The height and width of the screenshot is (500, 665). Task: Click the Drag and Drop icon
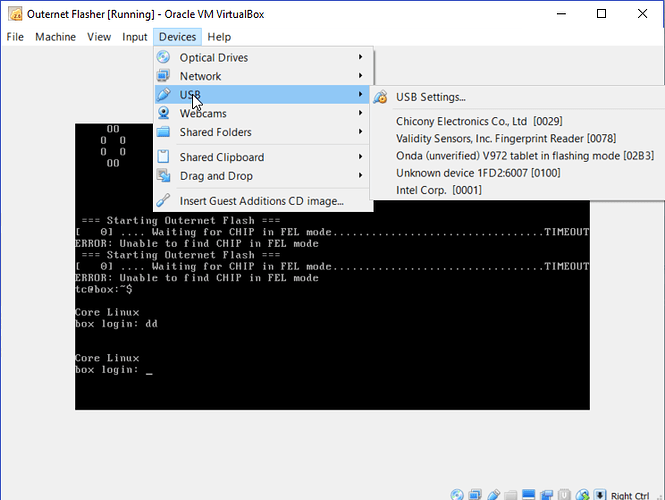point(163,175)
